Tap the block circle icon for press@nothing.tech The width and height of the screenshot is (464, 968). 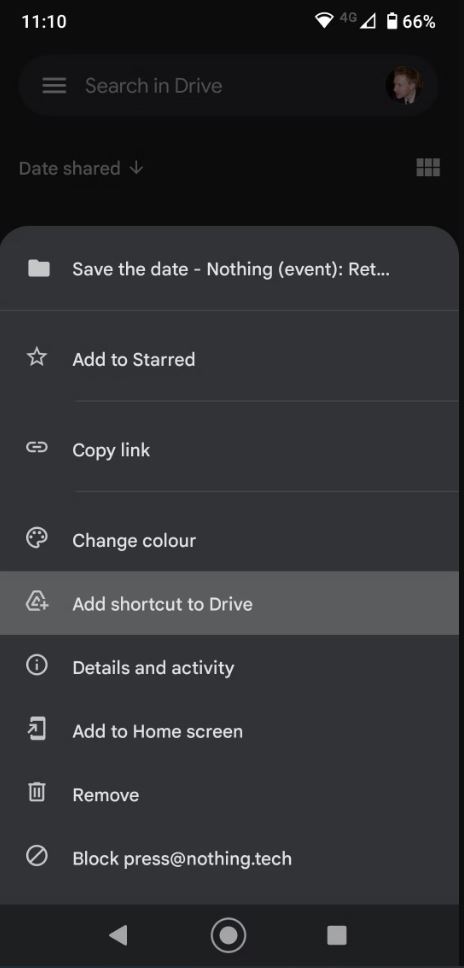point(37,856)
